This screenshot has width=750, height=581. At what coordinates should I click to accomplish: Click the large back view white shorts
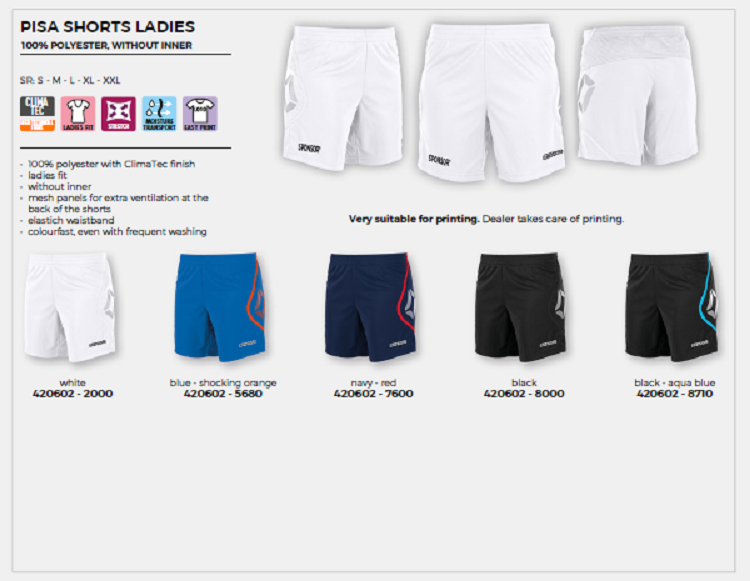coord(638,95)
